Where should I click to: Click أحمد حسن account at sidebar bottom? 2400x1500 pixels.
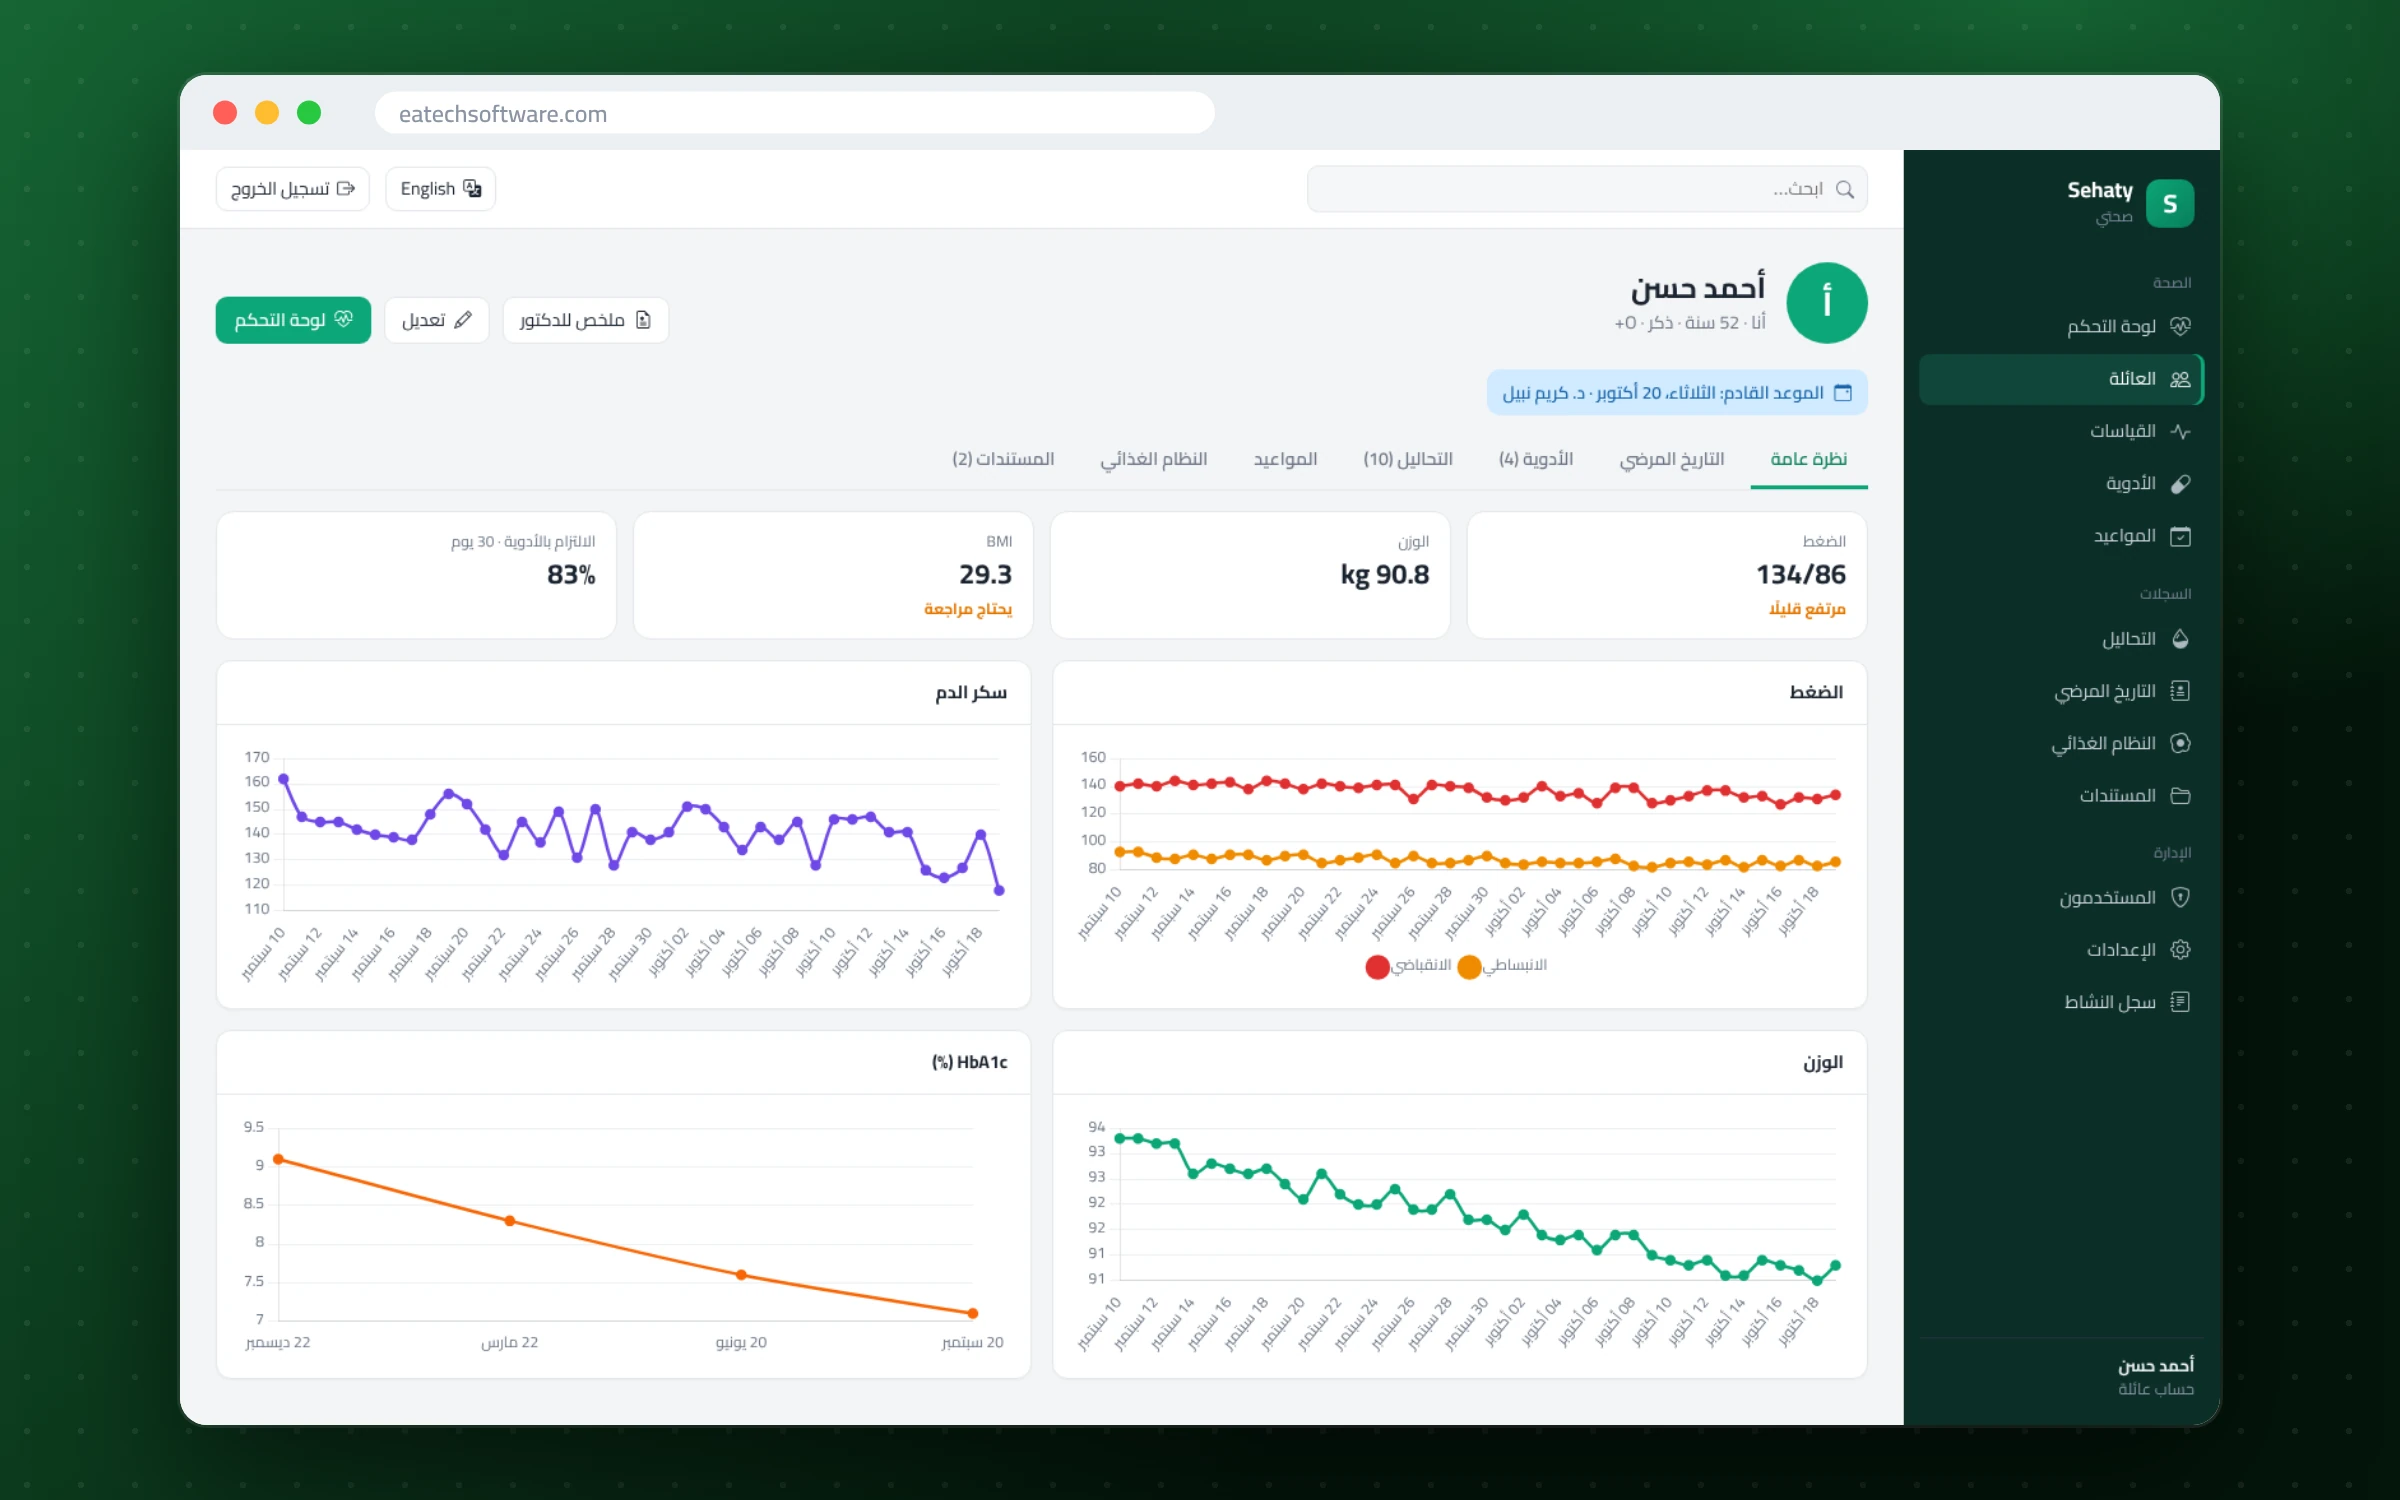point(2155,1376)
